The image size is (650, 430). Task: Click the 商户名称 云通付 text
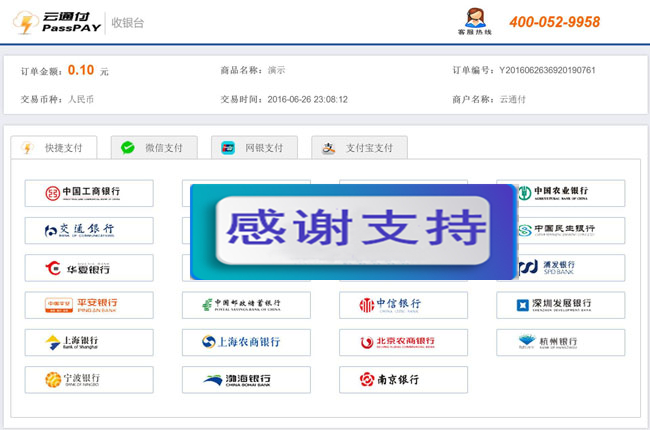[489, 100]
